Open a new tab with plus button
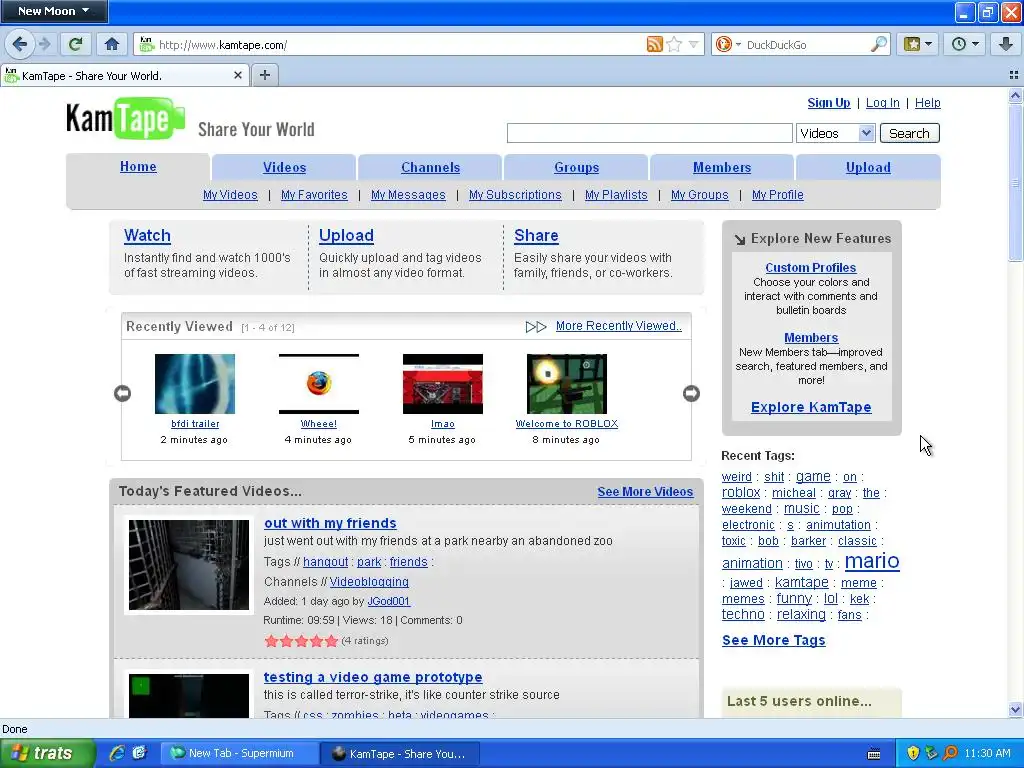The width and height of the screenshot is (1024, 768). click(x=264, y=75)
